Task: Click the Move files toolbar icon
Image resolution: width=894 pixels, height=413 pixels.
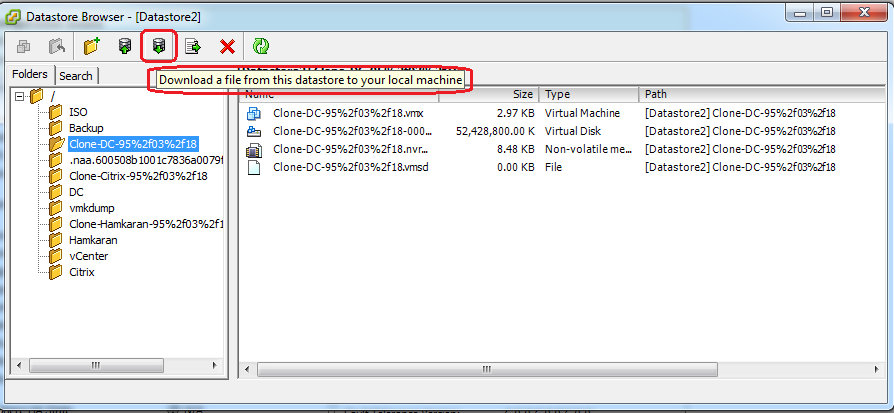Action: pos(57,47)
